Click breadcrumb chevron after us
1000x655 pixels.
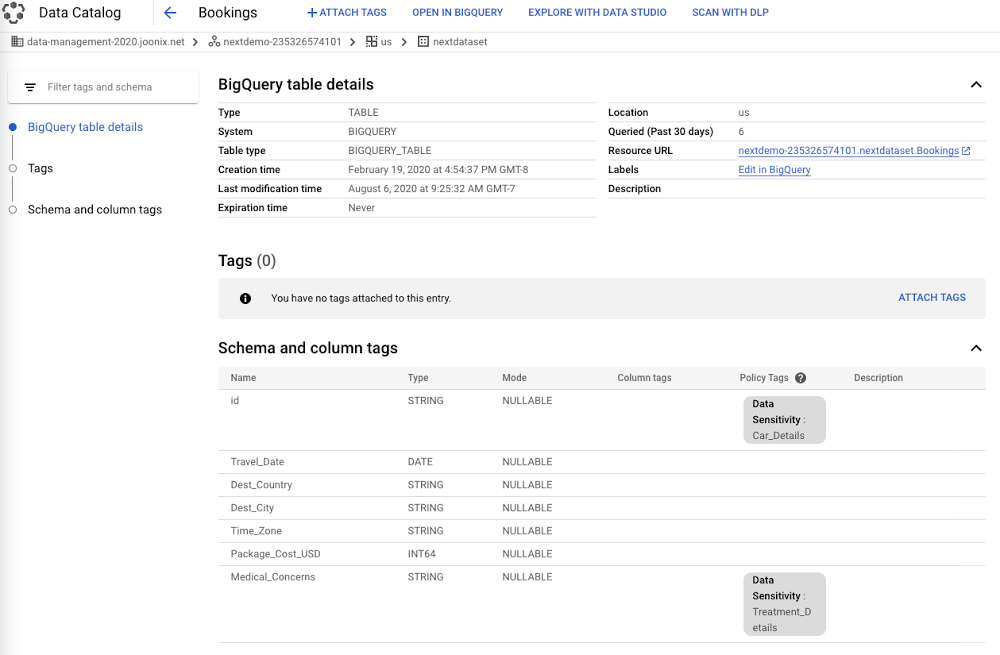click(404, 41)
